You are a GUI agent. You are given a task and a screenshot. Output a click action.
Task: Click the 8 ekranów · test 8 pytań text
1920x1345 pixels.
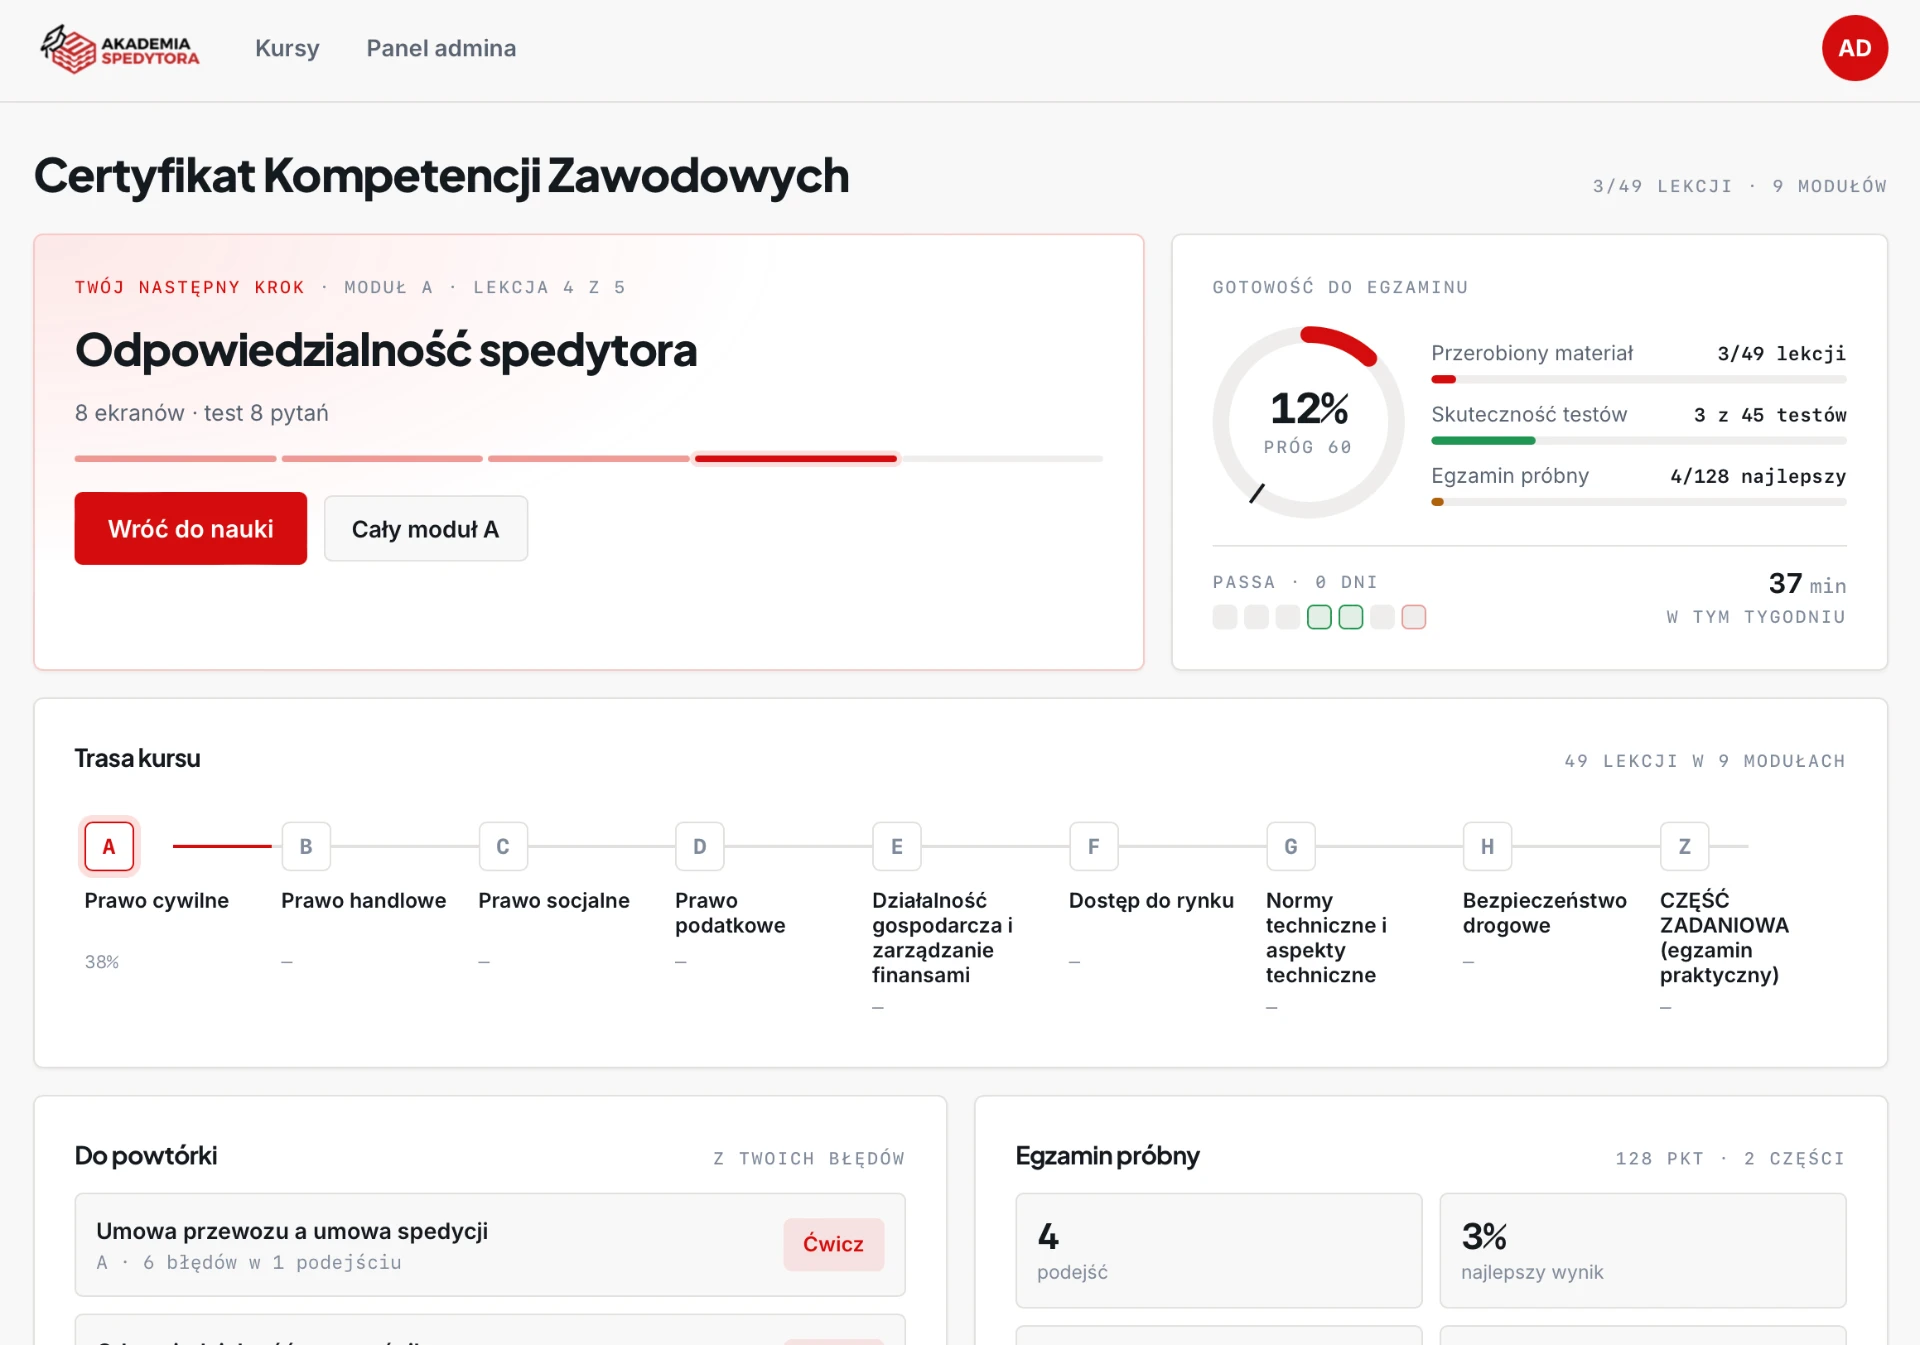[201, 413]
